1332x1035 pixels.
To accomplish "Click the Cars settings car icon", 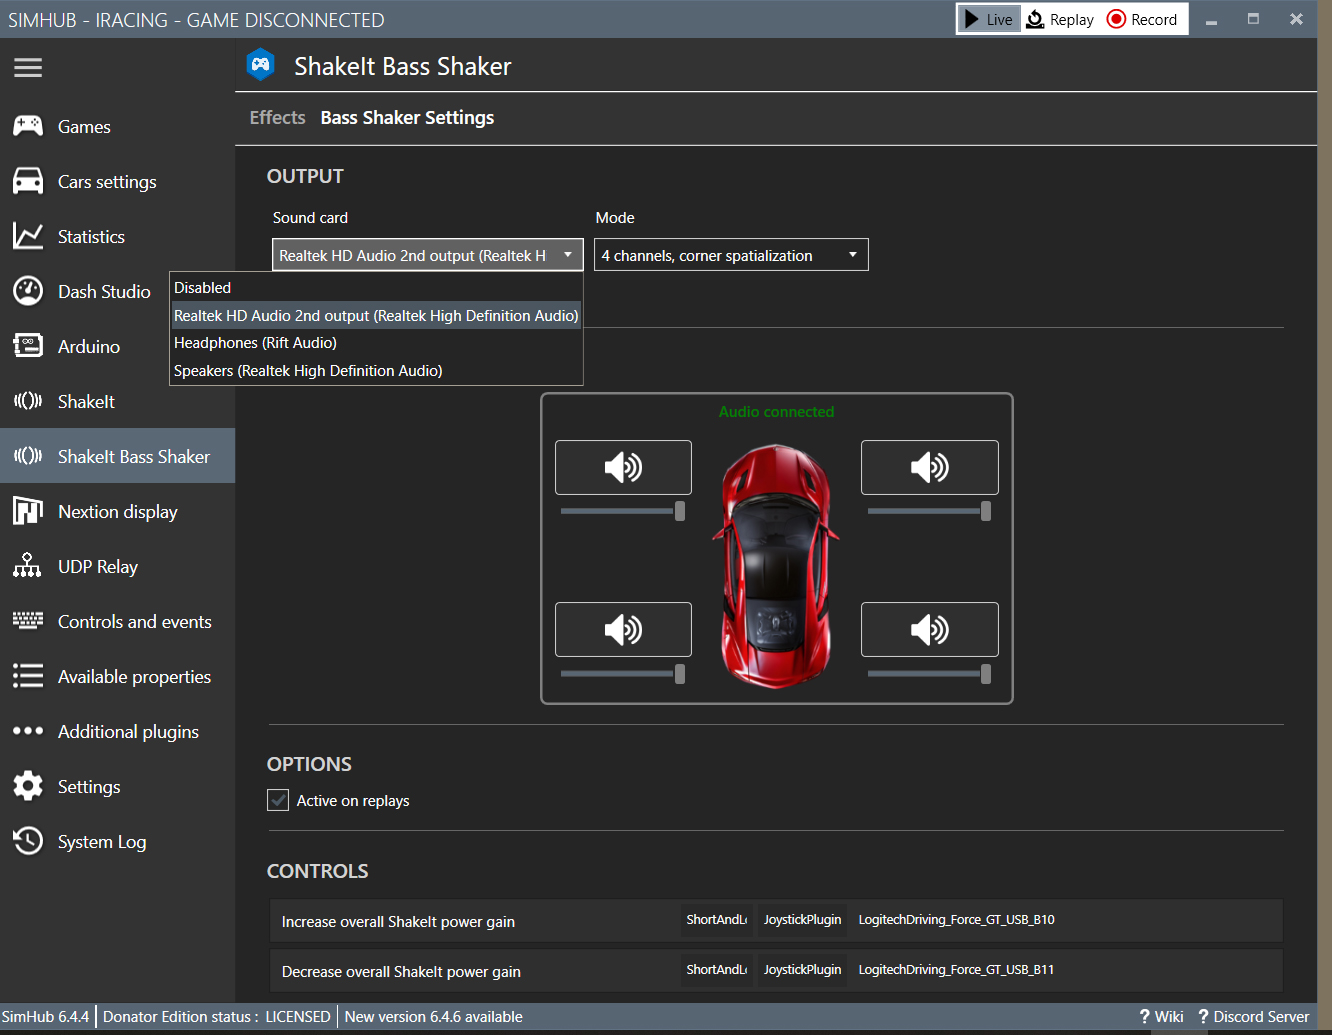I will pyautogui.click(x=28, y=181).
